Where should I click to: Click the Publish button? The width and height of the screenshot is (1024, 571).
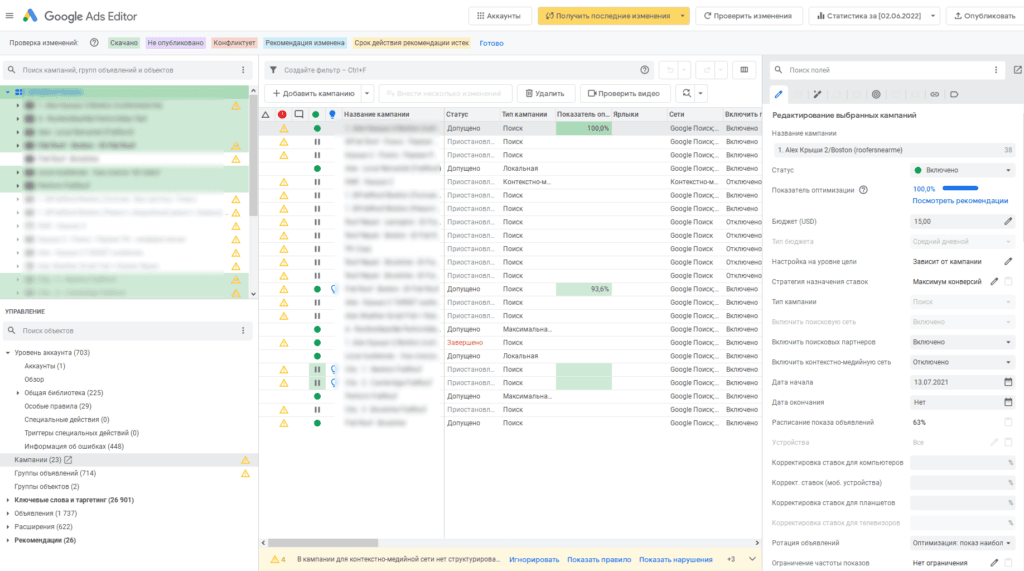click(985, 16)
